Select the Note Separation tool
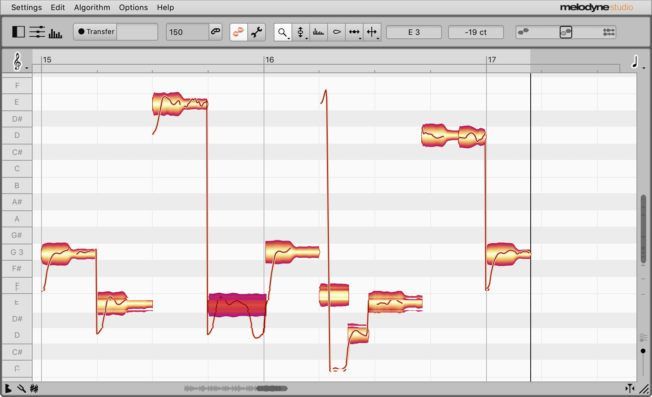 point(372,32)
